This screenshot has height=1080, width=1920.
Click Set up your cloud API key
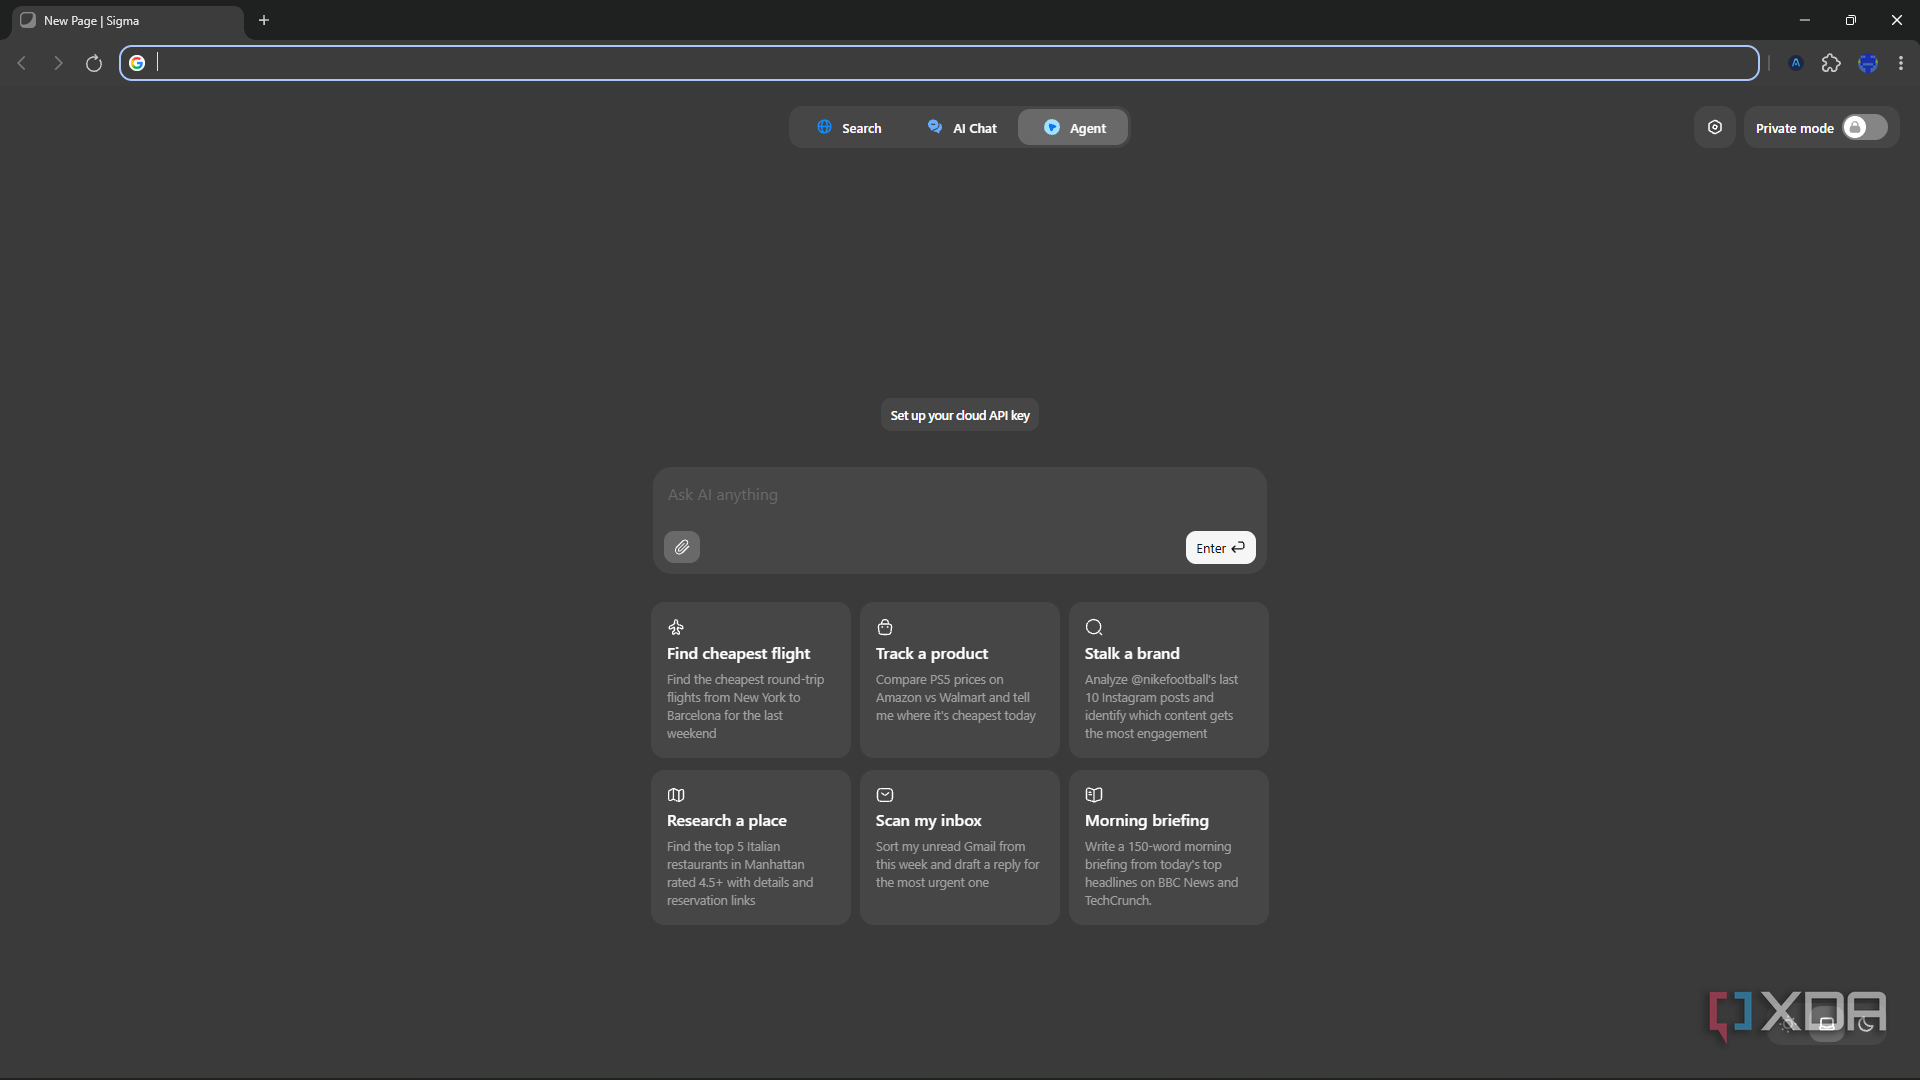pos(960,415)
